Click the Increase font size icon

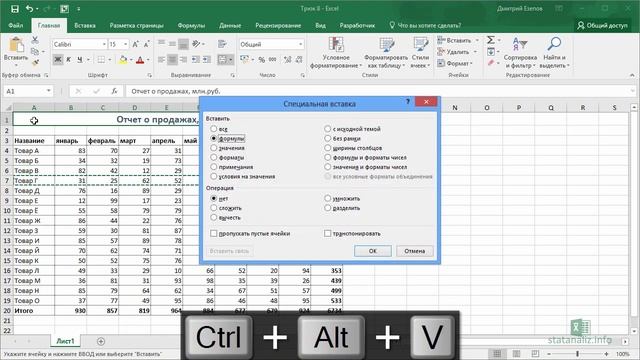136,44
